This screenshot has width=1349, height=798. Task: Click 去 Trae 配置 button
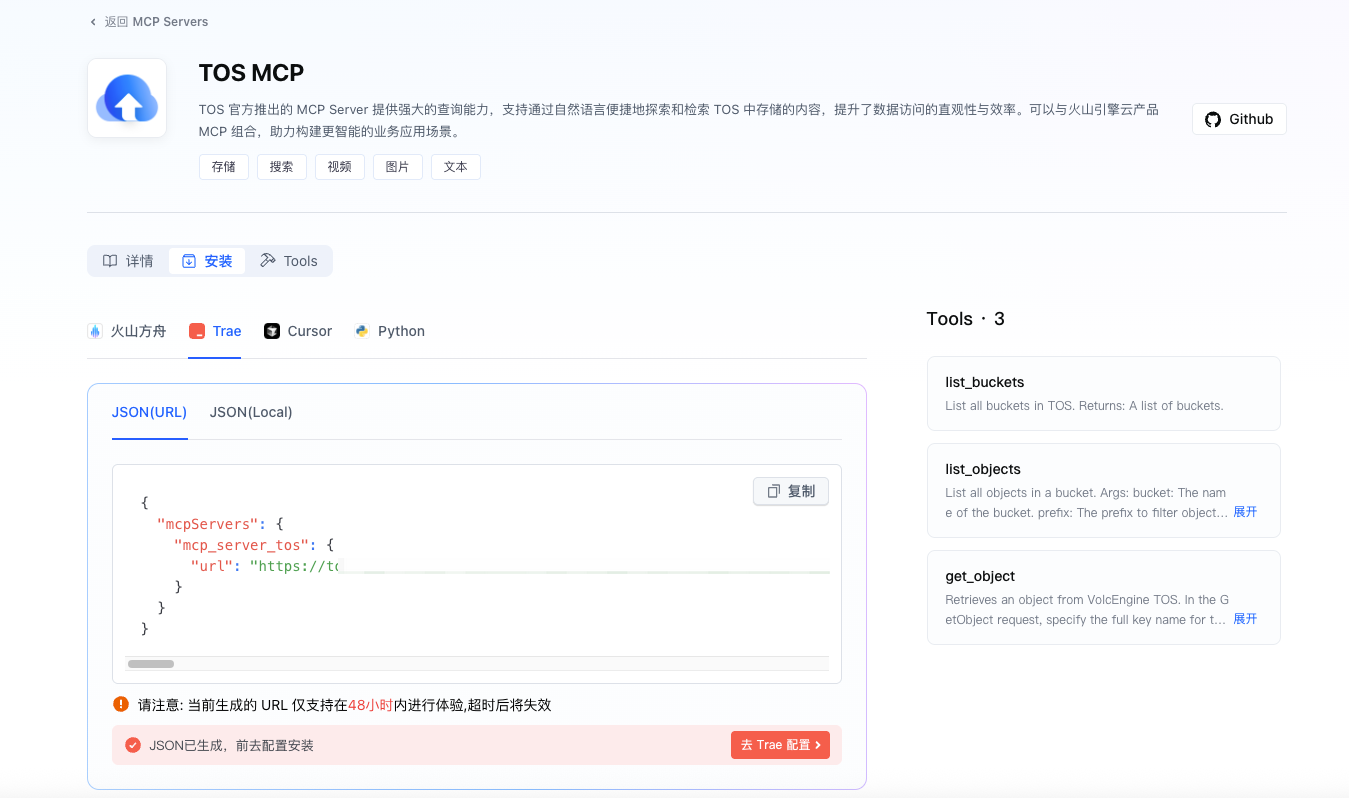780,745
